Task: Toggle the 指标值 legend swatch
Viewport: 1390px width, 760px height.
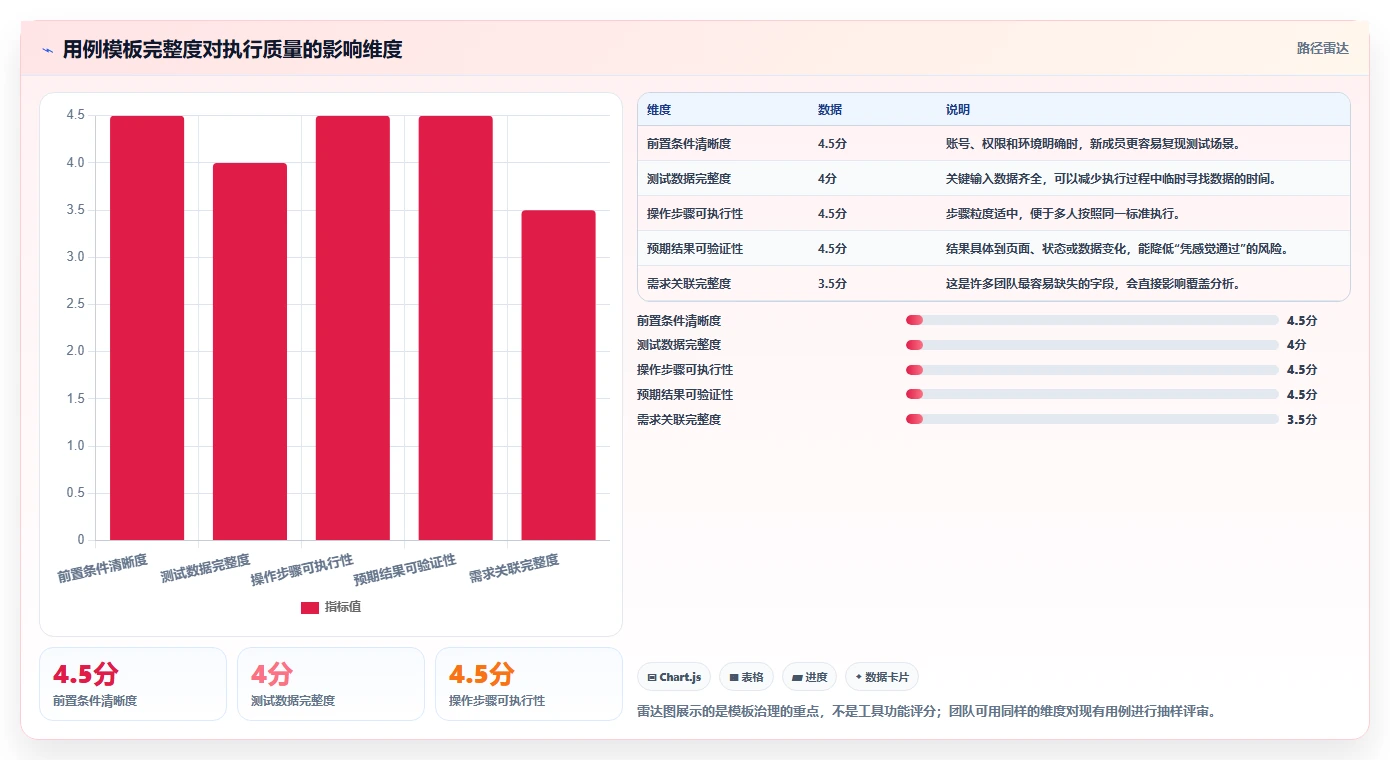Action: (x=310, y=607)
